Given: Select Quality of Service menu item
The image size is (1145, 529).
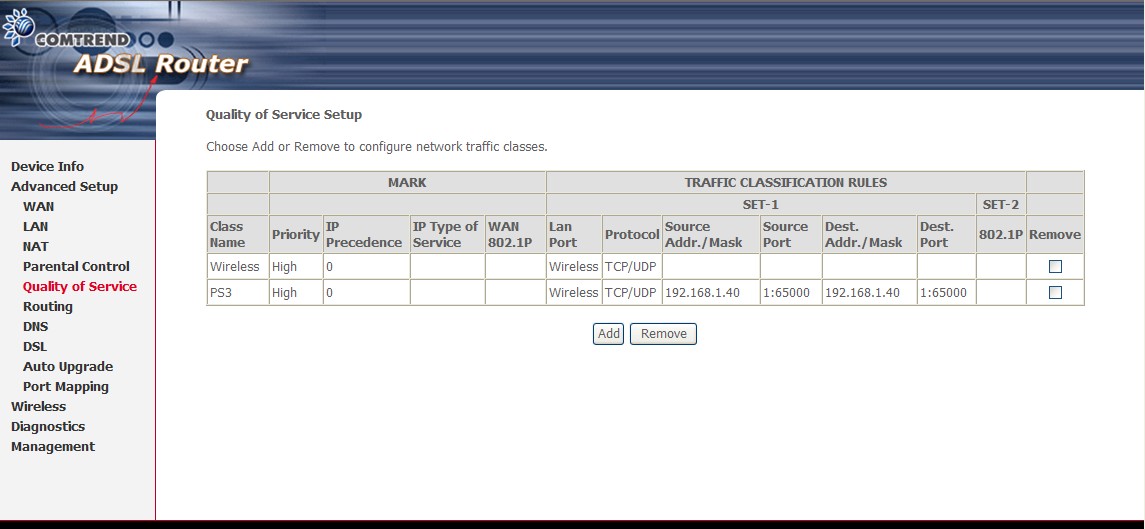Looking at the screenshot, I should (79, 287).
